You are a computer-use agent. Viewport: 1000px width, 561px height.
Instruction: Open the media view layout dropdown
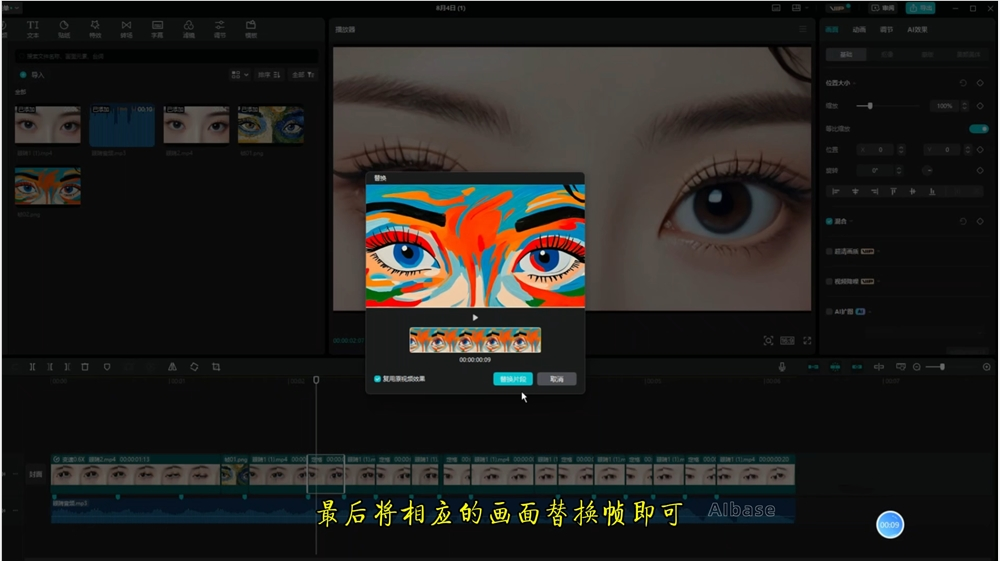click(239, 75)
